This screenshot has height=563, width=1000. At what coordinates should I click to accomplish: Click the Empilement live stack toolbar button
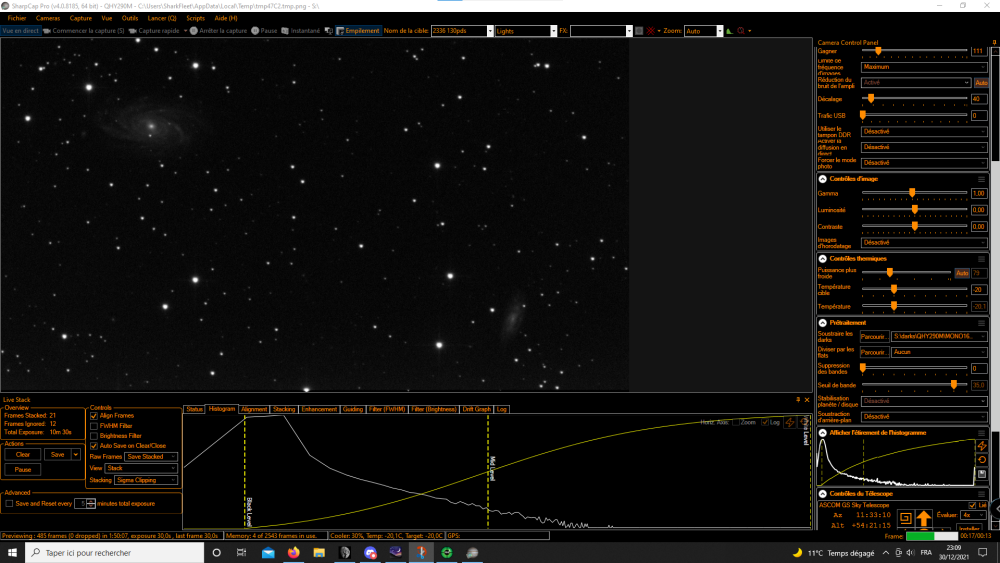pos(358,31)
